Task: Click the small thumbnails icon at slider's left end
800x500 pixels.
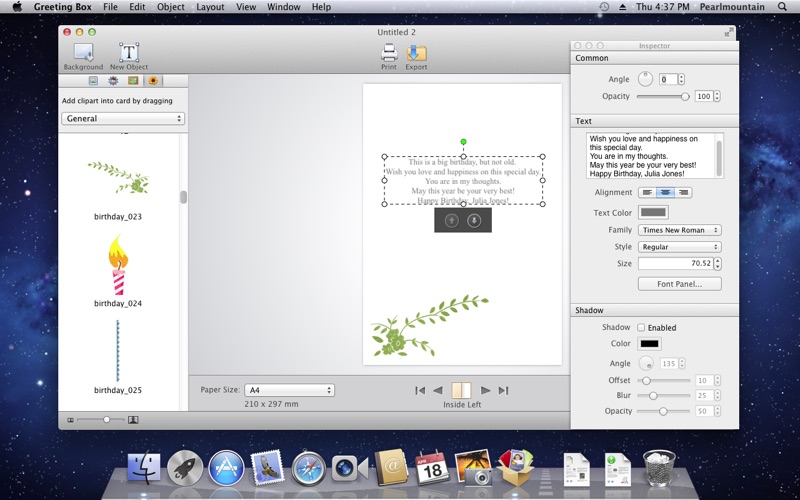Action: coord(70,420)
